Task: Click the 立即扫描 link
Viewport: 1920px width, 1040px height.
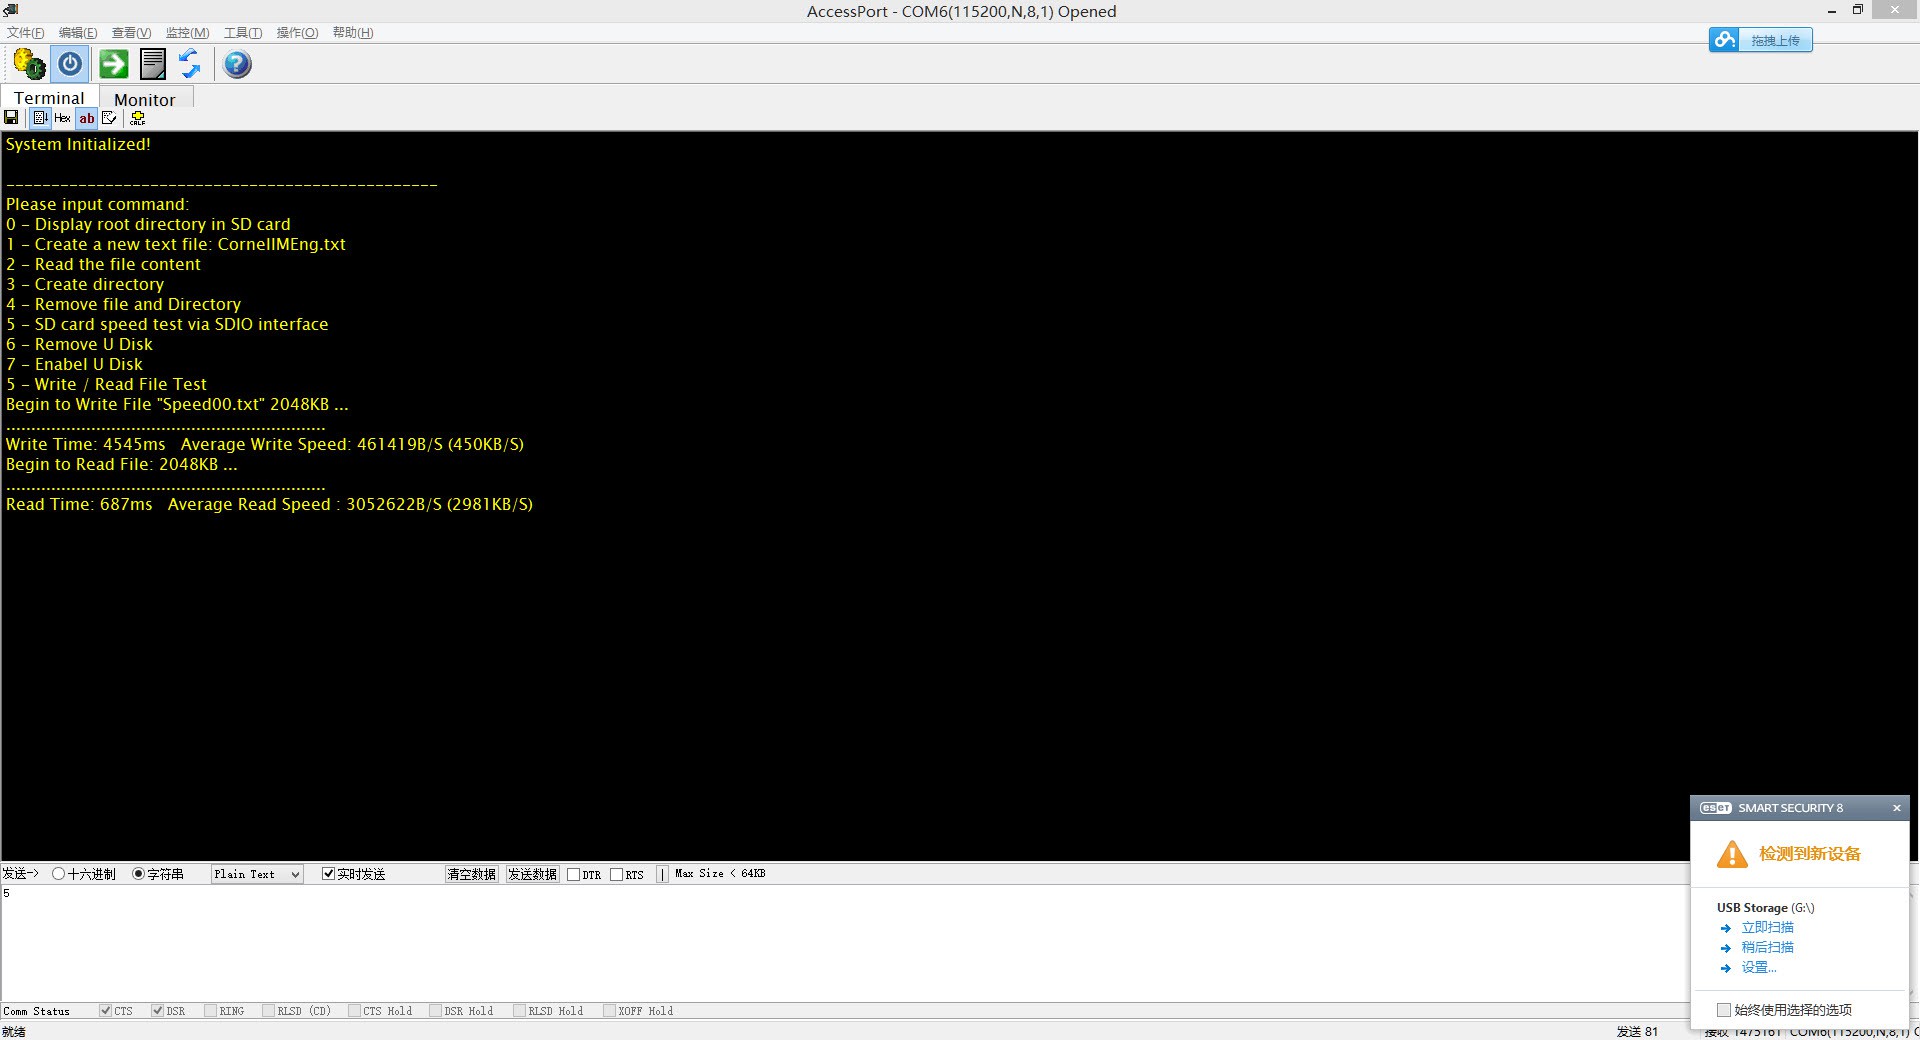Action: pyautogui.click(x=1767, y=928)
